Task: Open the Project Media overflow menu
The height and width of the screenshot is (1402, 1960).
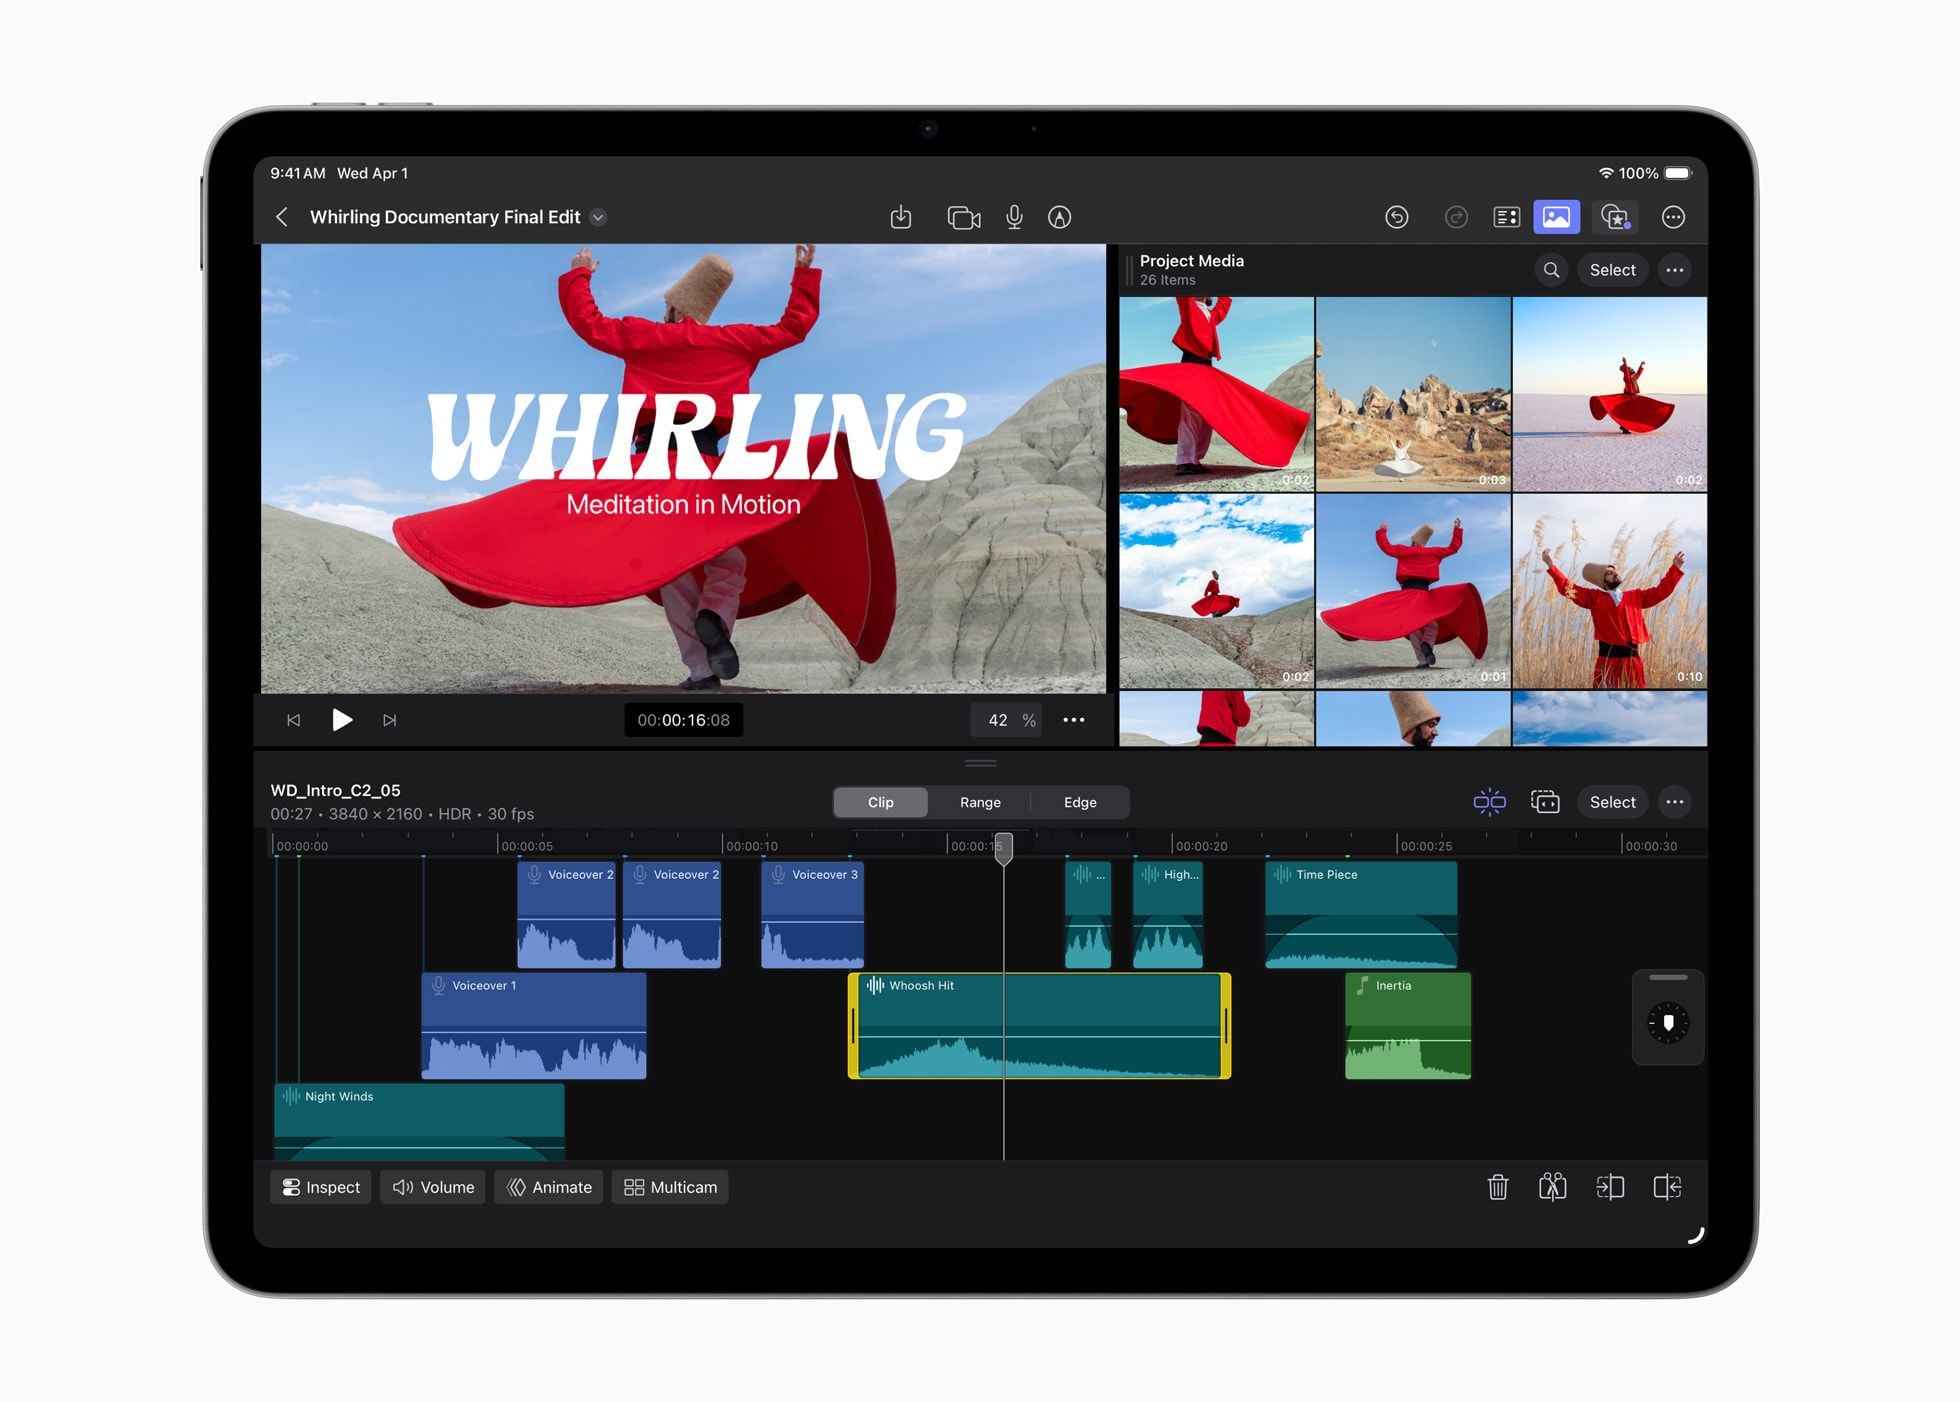Action: (x=1675, y=270)
